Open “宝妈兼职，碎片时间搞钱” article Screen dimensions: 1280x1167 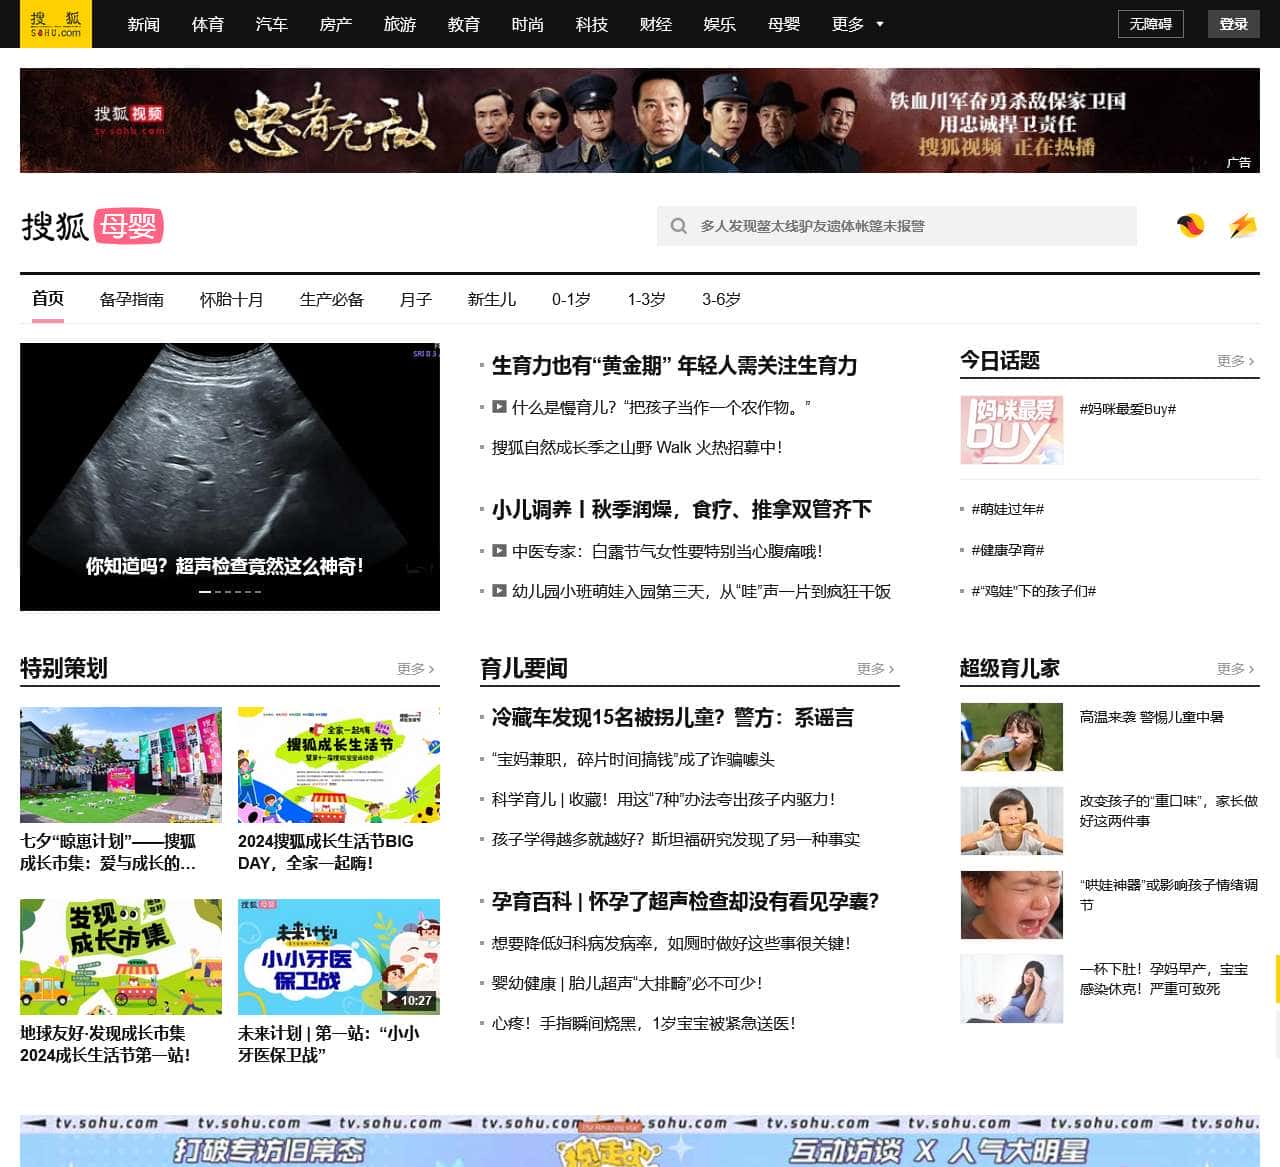tap(633, 759)
